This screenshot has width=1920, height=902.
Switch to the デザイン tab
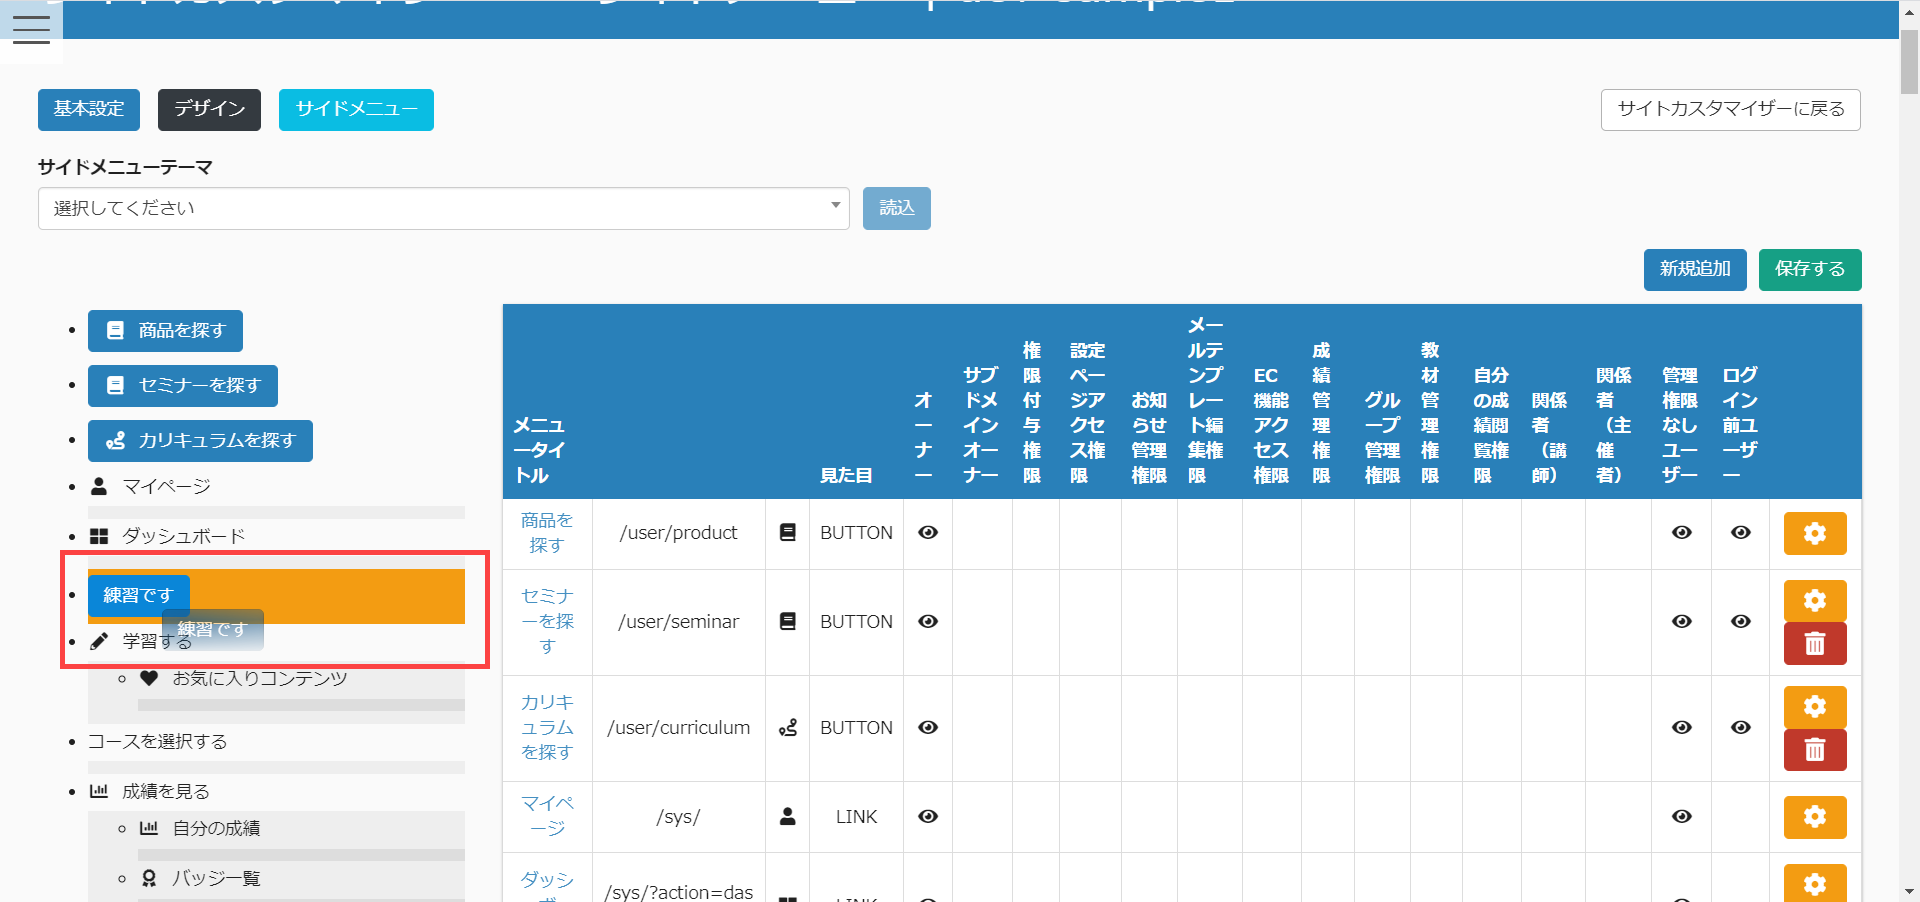point(209,109)
